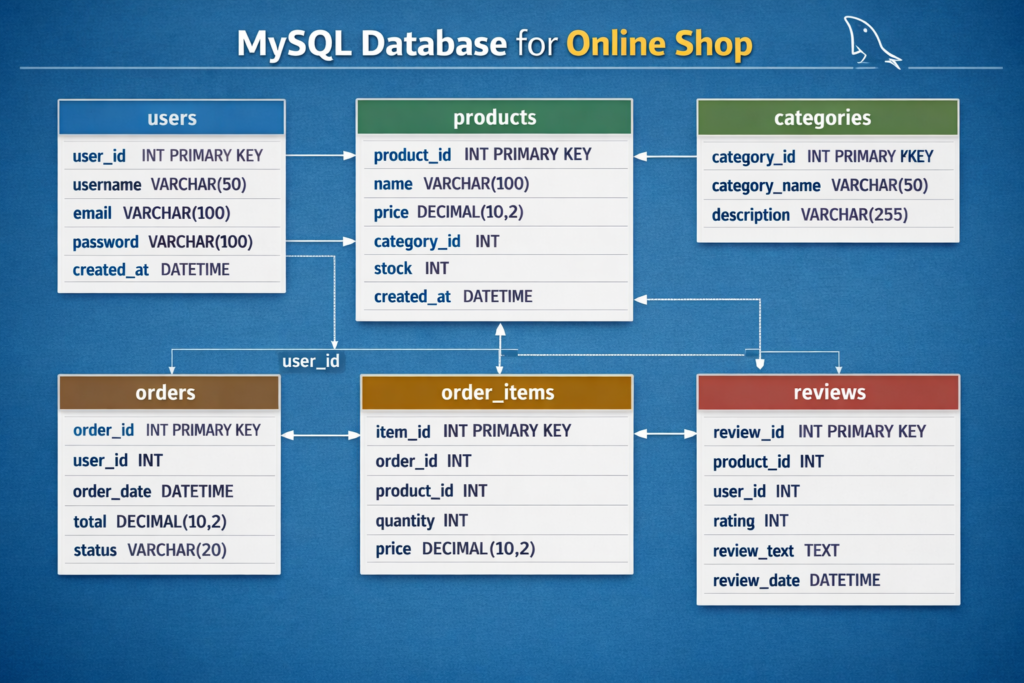Click the user_id relationship label on connector

[x=310, y=361]
